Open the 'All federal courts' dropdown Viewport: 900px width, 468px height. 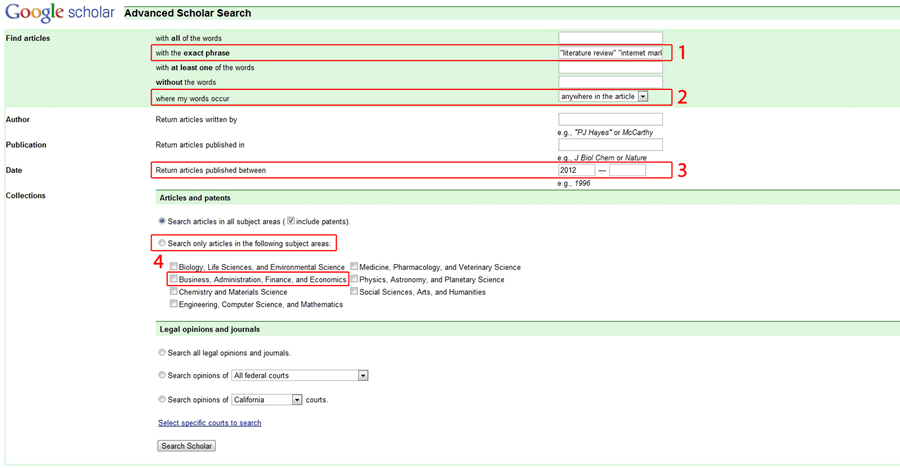[300, 376]
